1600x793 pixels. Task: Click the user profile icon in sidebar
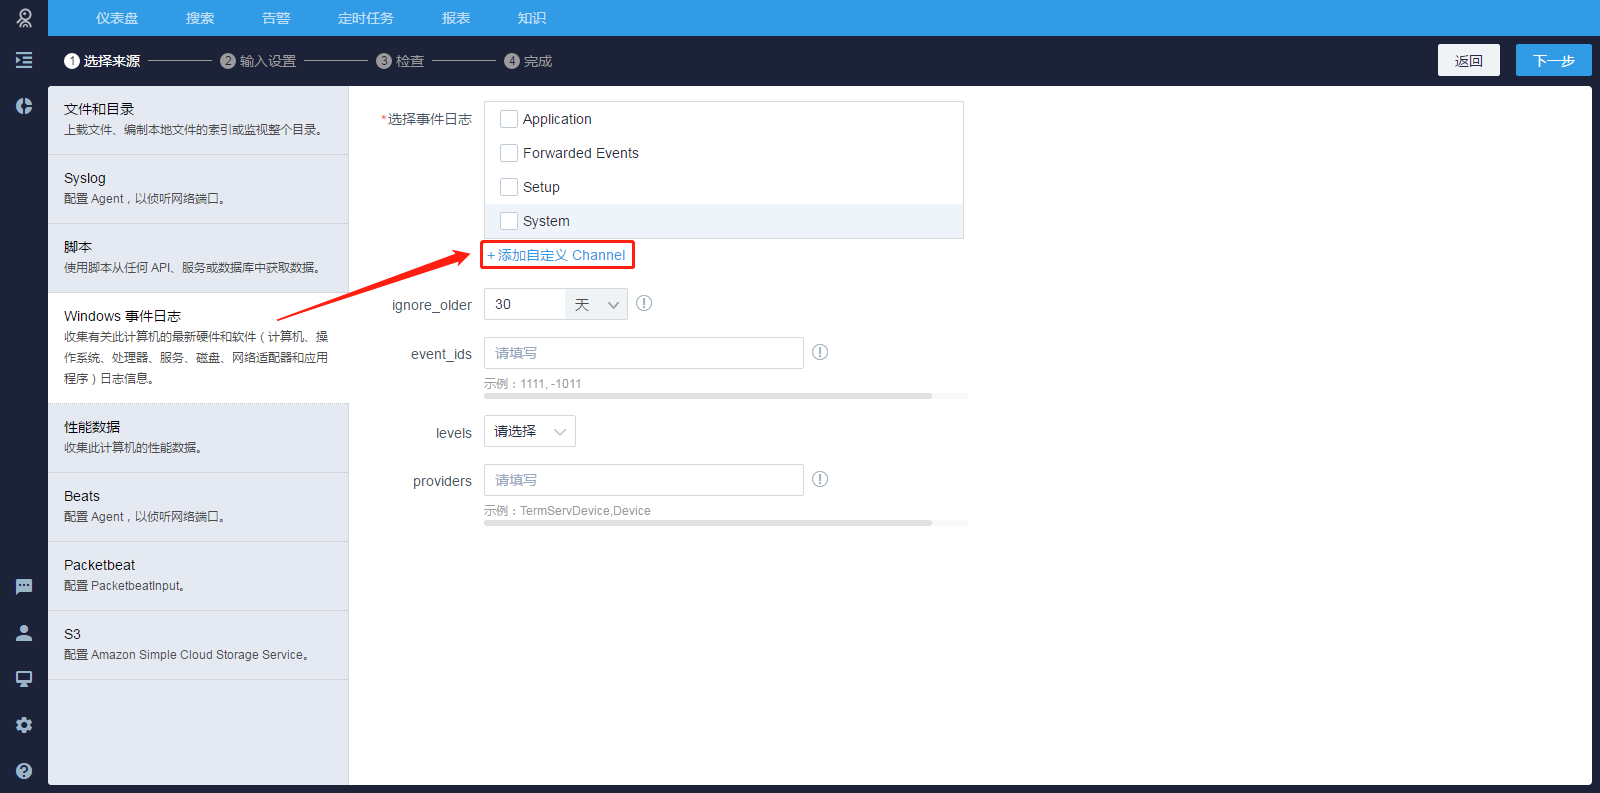click(x=24, y=633)
